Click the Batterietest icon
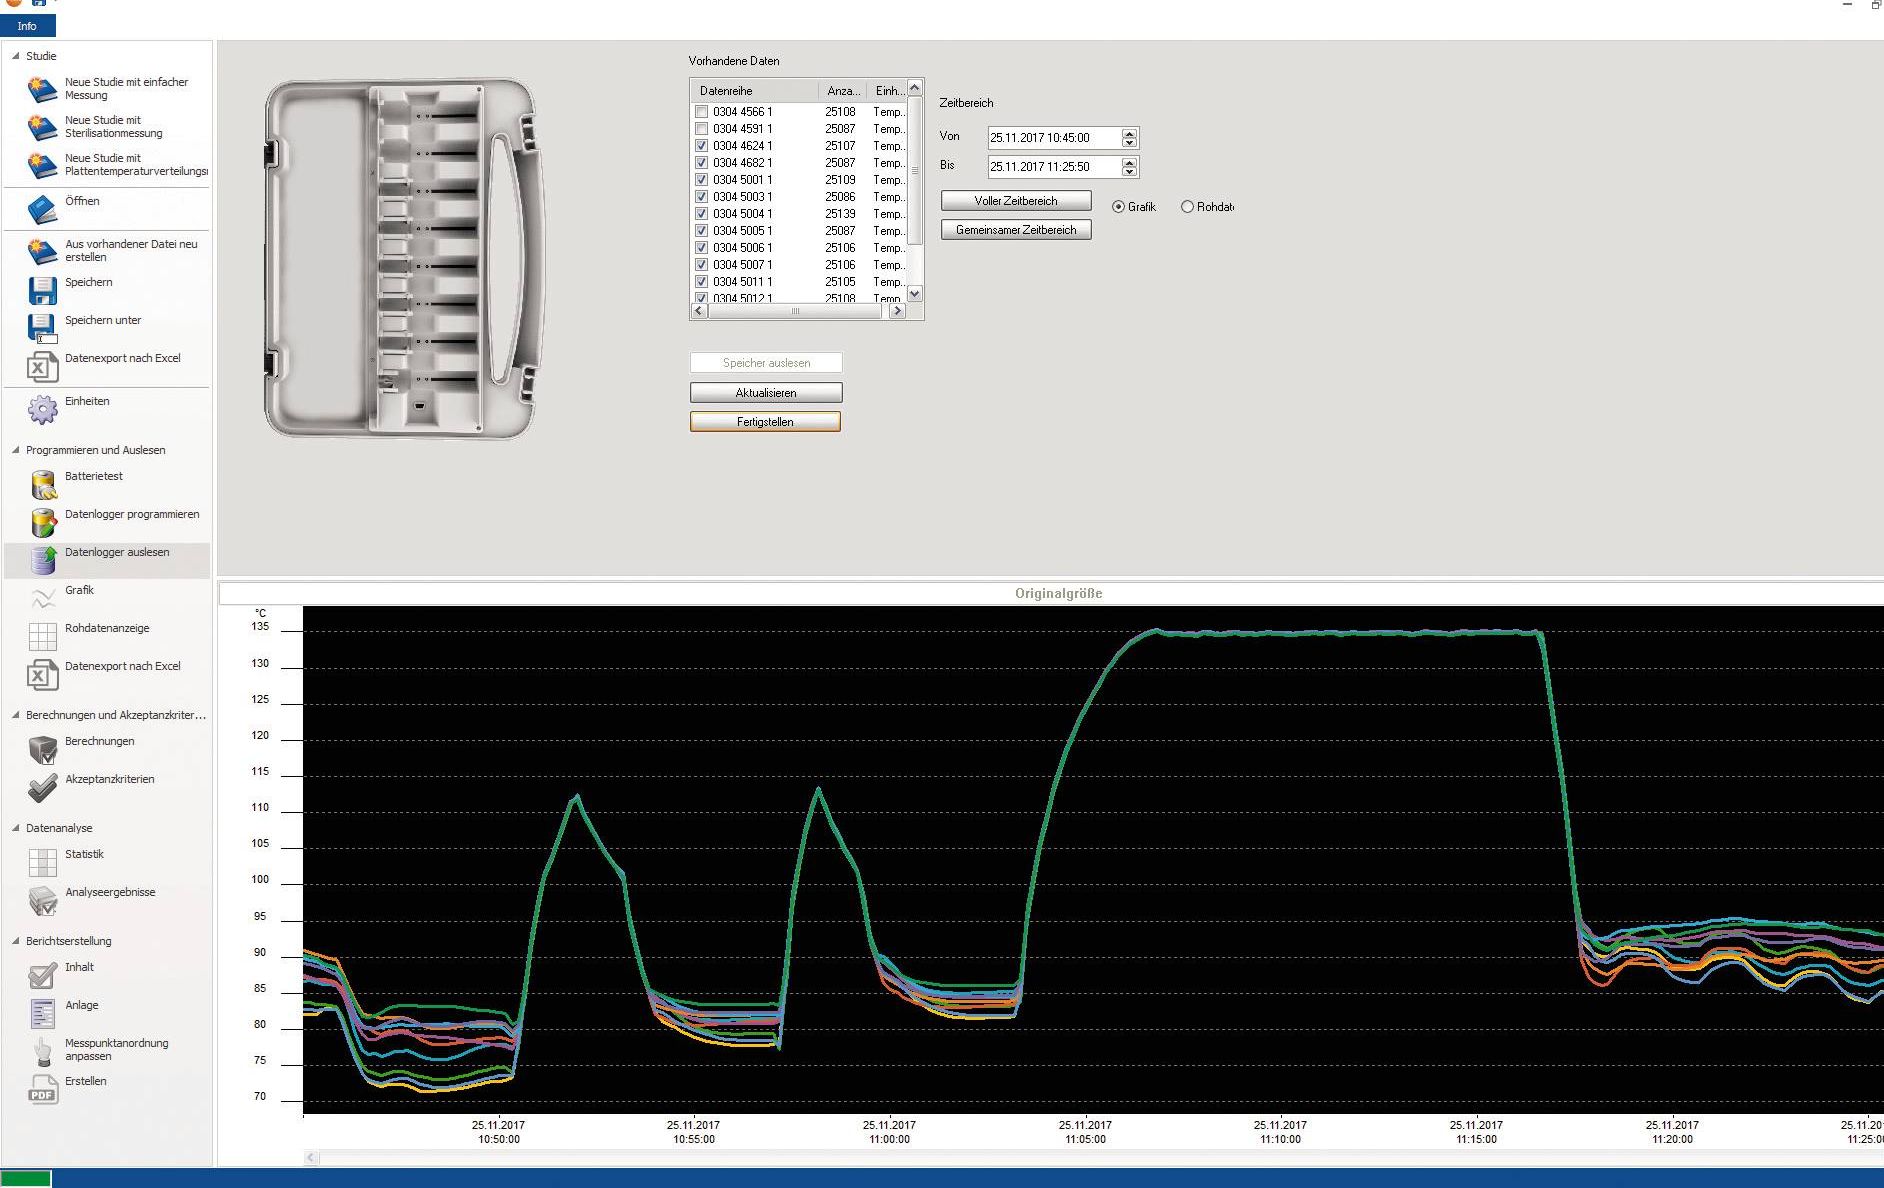Image resolution: width=1884 pixels, height=1188 pixels. (x=43, y=485)
